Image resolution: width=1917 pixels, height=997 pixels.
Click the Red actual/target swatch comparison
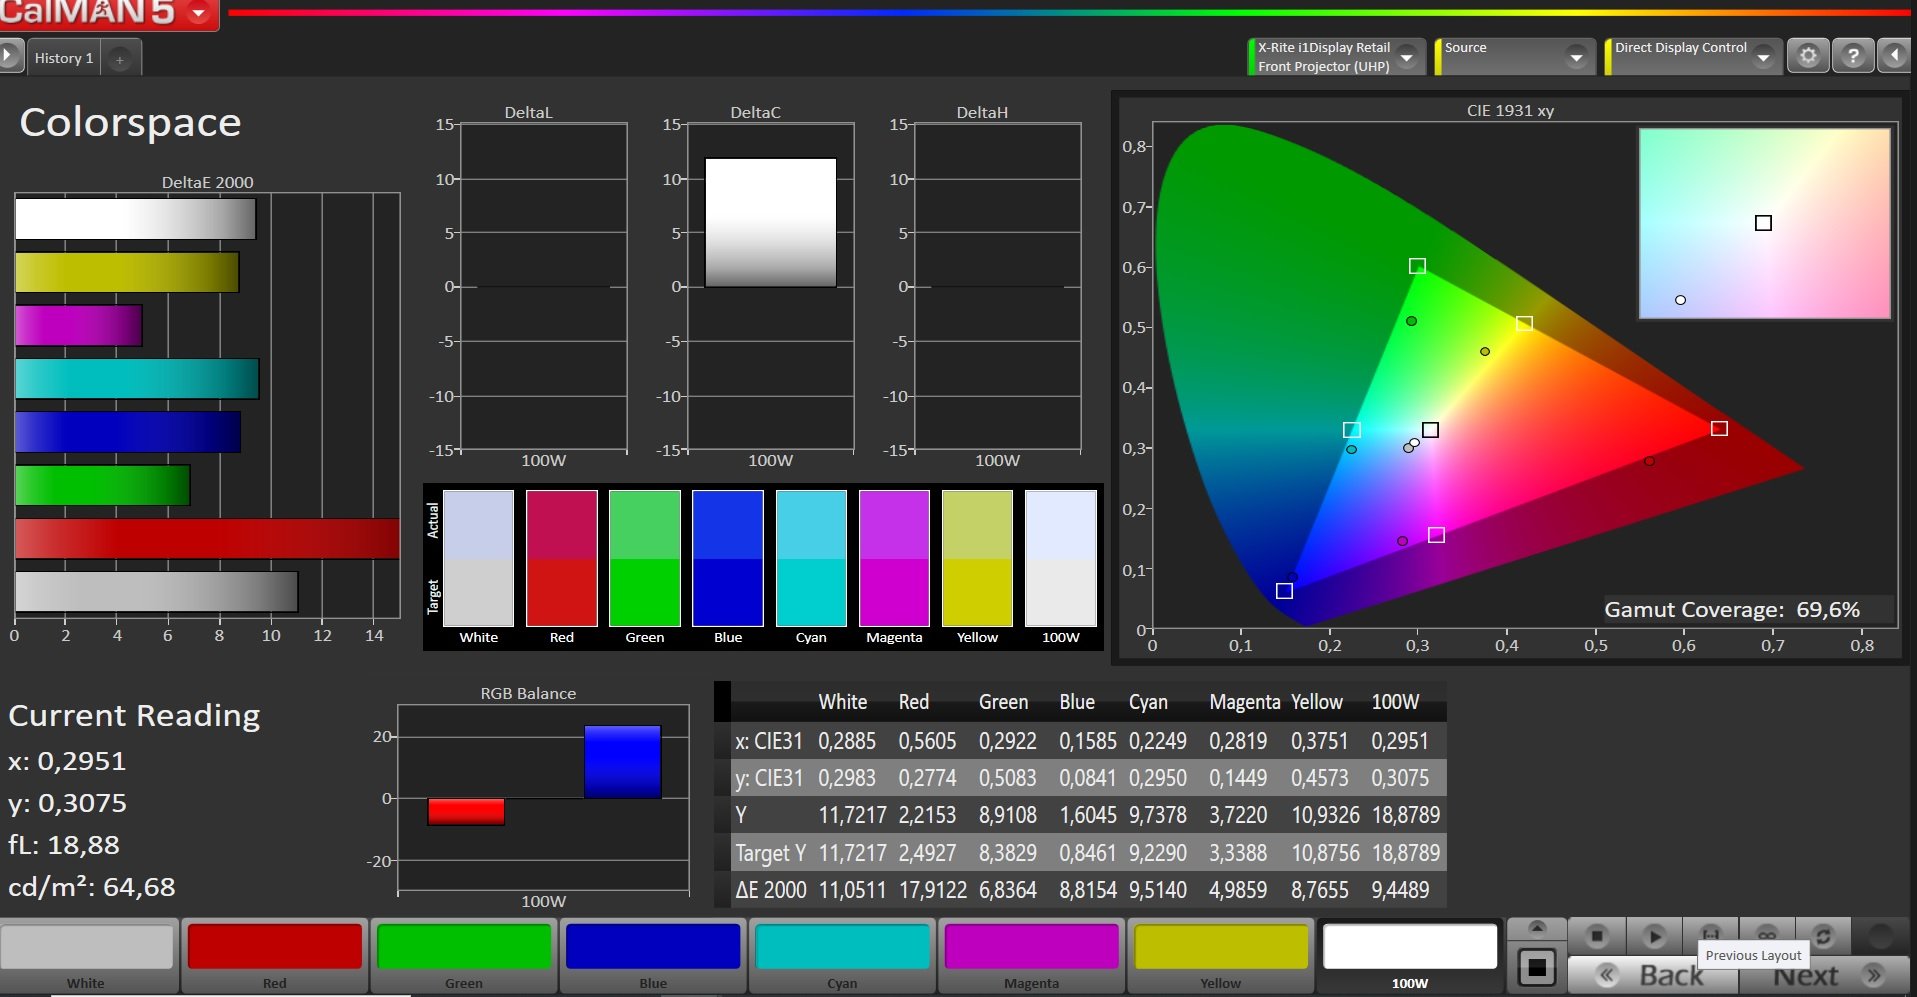(562, 558)
